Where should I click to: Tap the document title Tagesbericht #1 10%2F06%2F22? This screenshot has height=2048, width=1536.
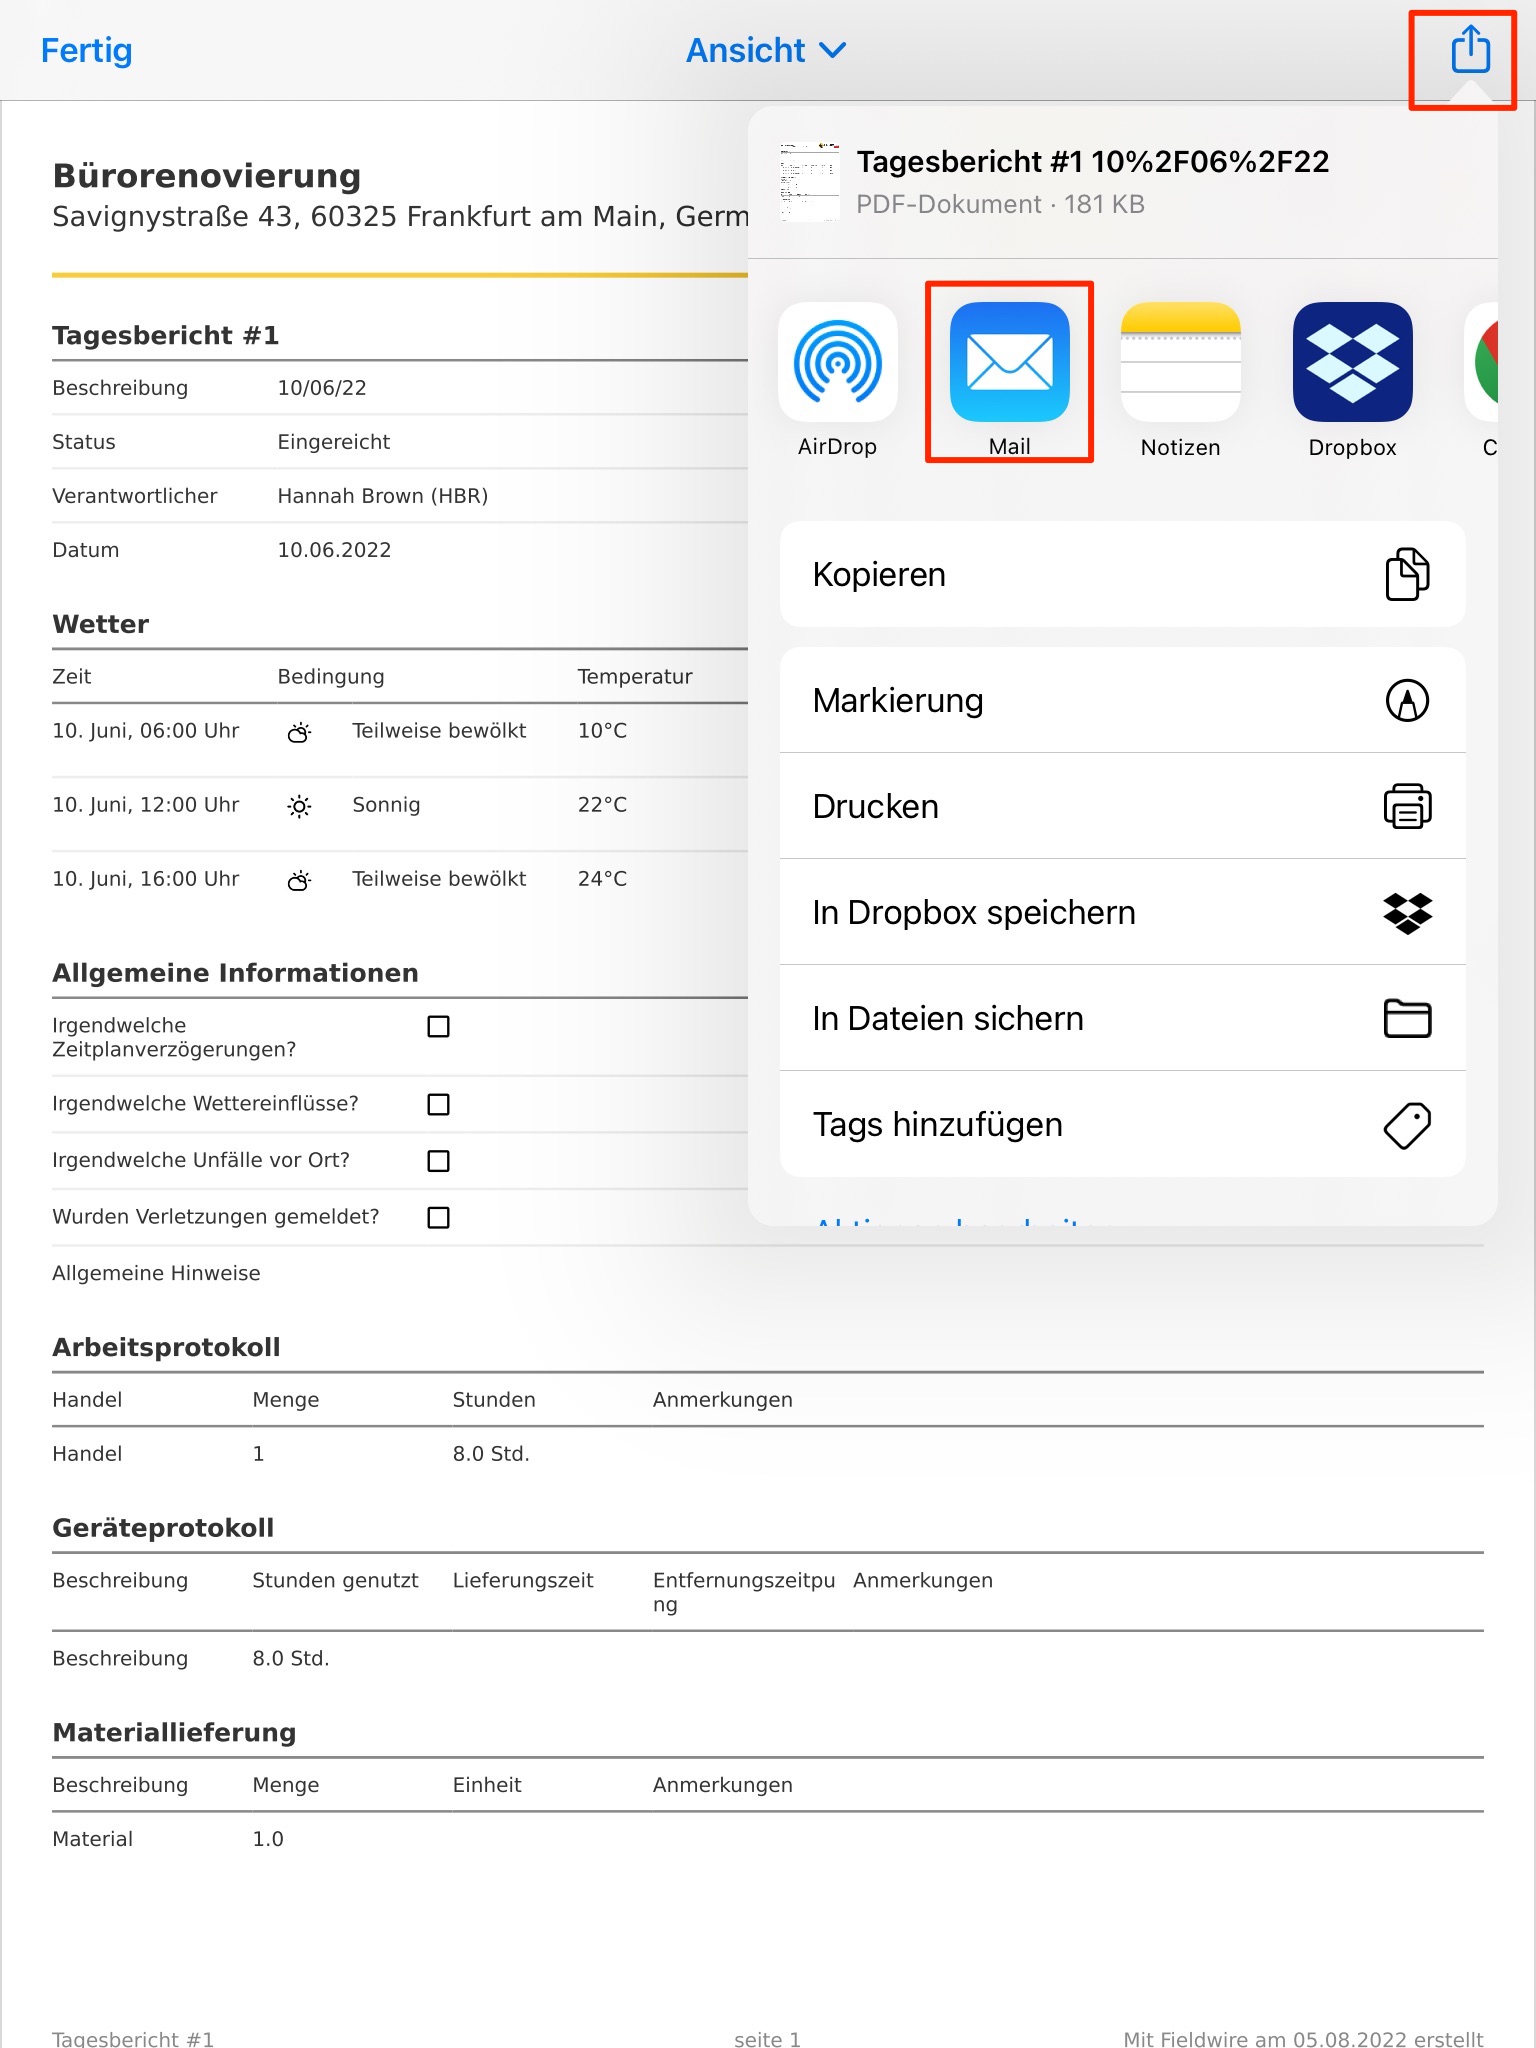pyautogui.click(x=1093, y=161)
